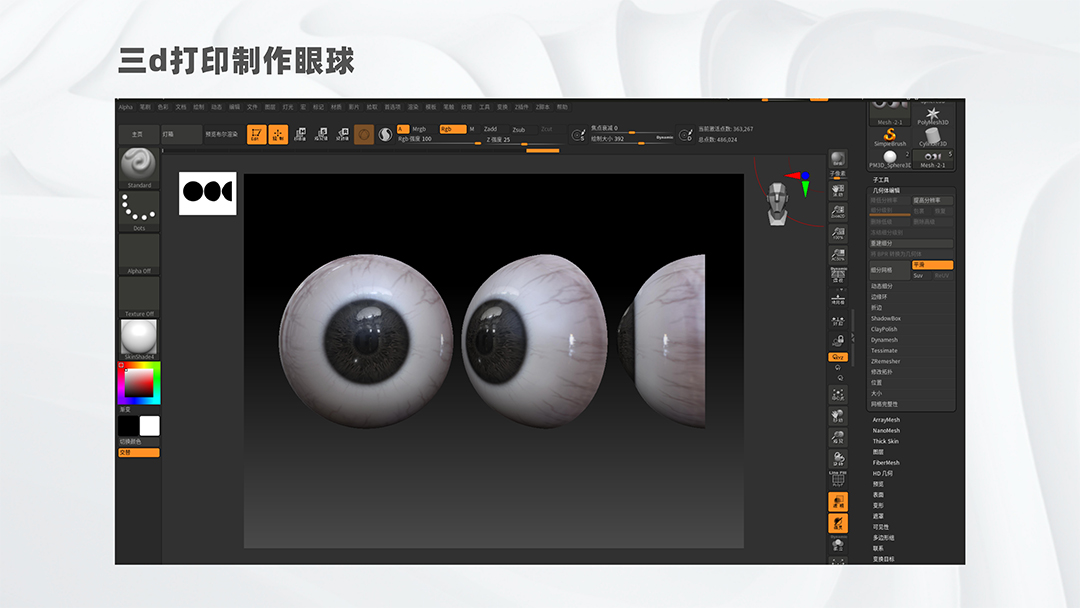Open the Texture Off slot
This screenshot has height=608, width=1080.
click(138, 296)
